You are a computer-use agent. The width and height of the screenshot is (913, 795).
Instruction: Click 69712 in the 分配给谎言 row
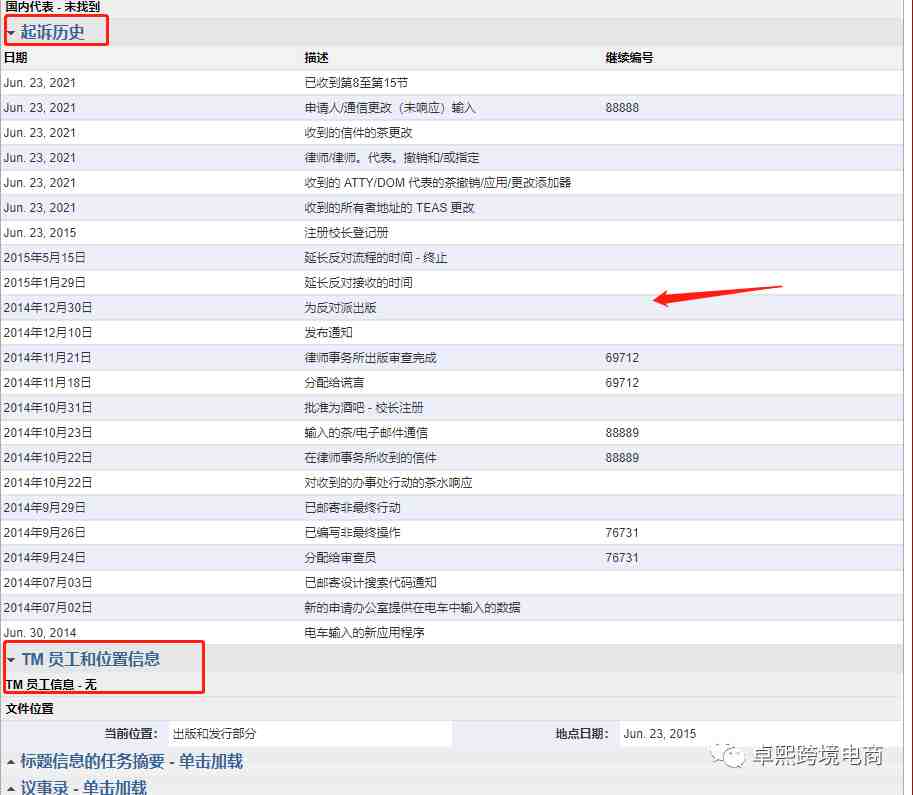(x=622, y=383)
